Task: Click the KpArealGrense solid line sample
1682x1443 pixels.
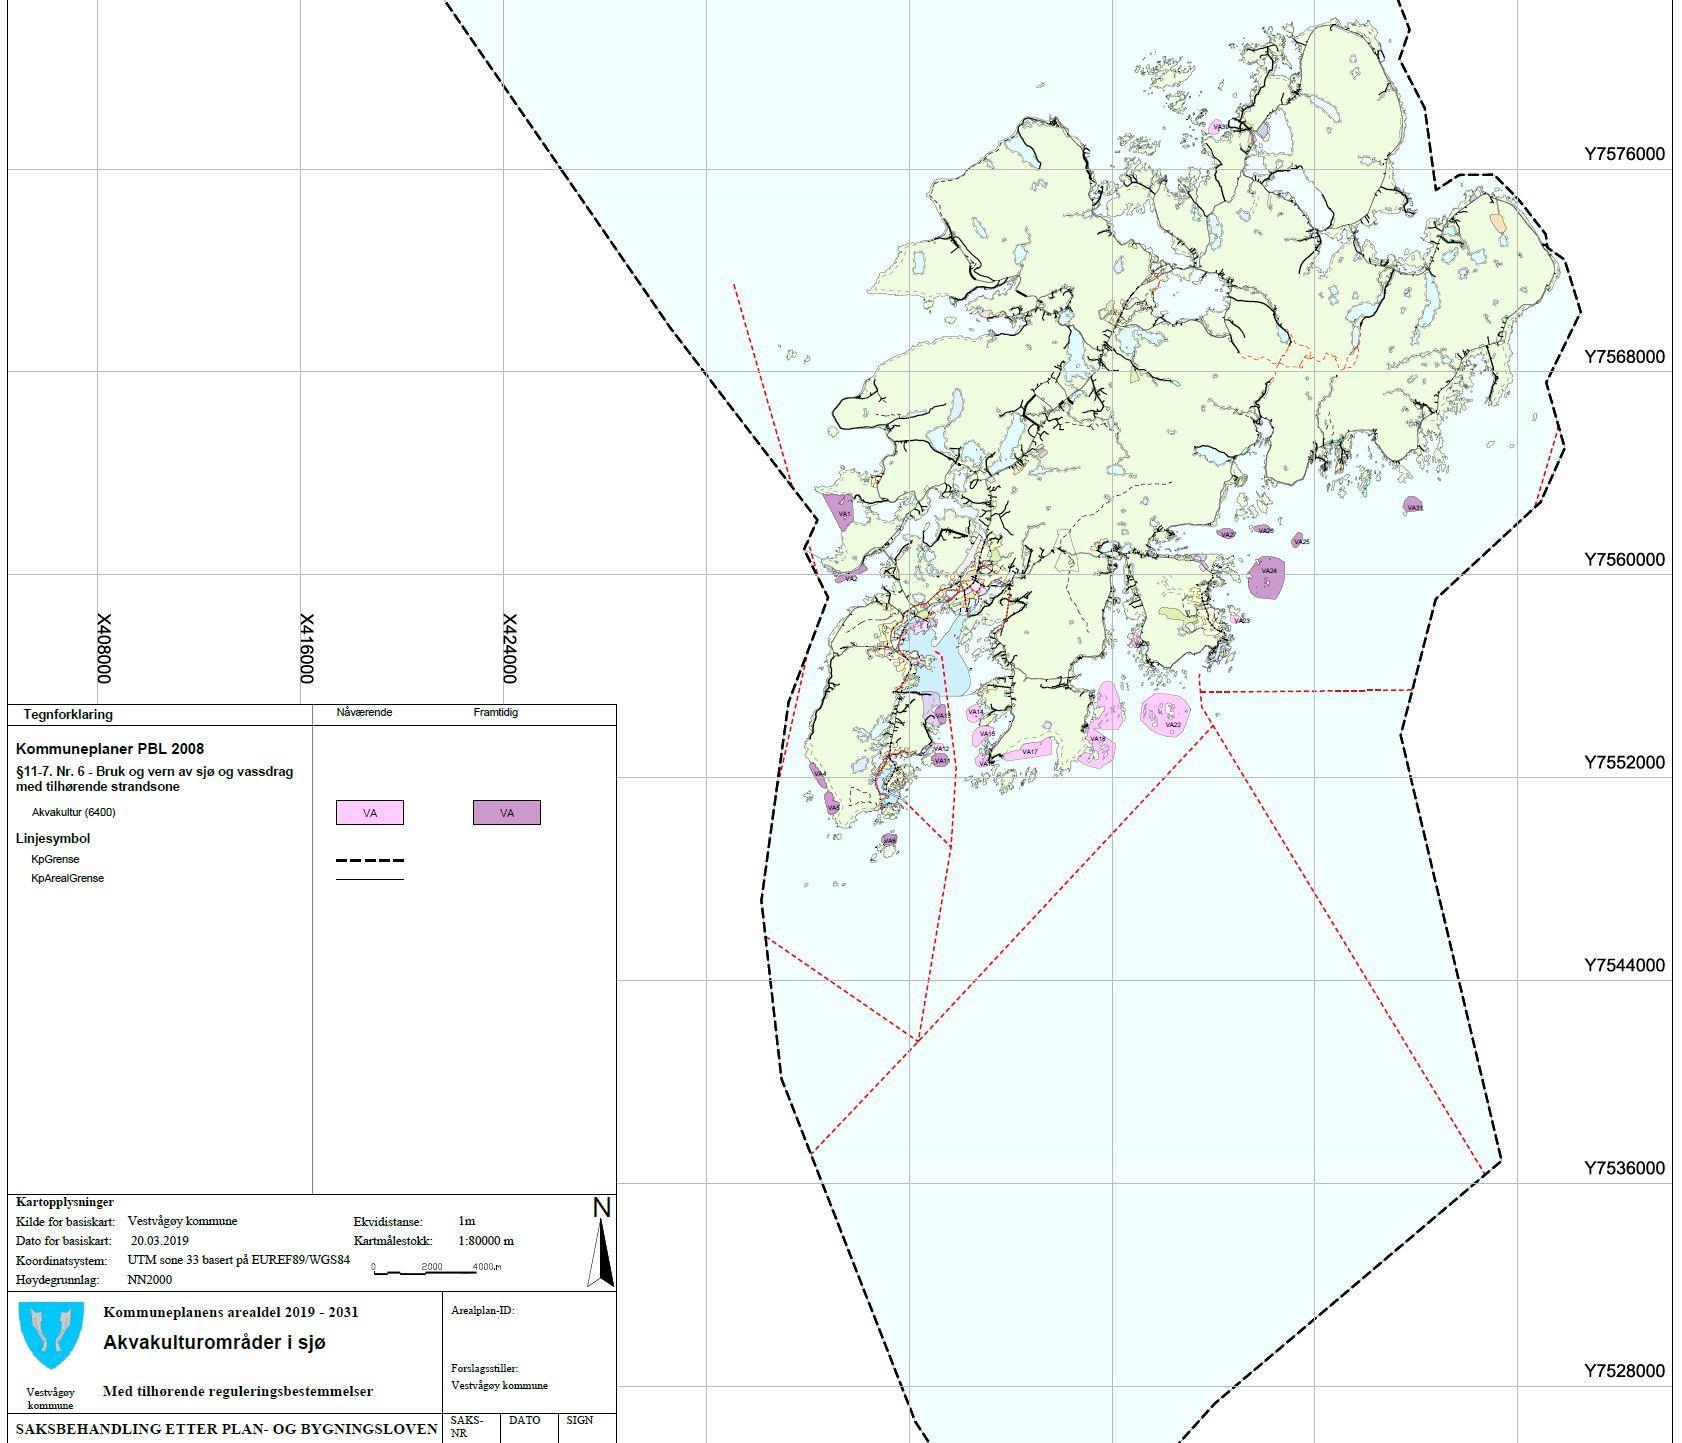Action: coord(370,879)
